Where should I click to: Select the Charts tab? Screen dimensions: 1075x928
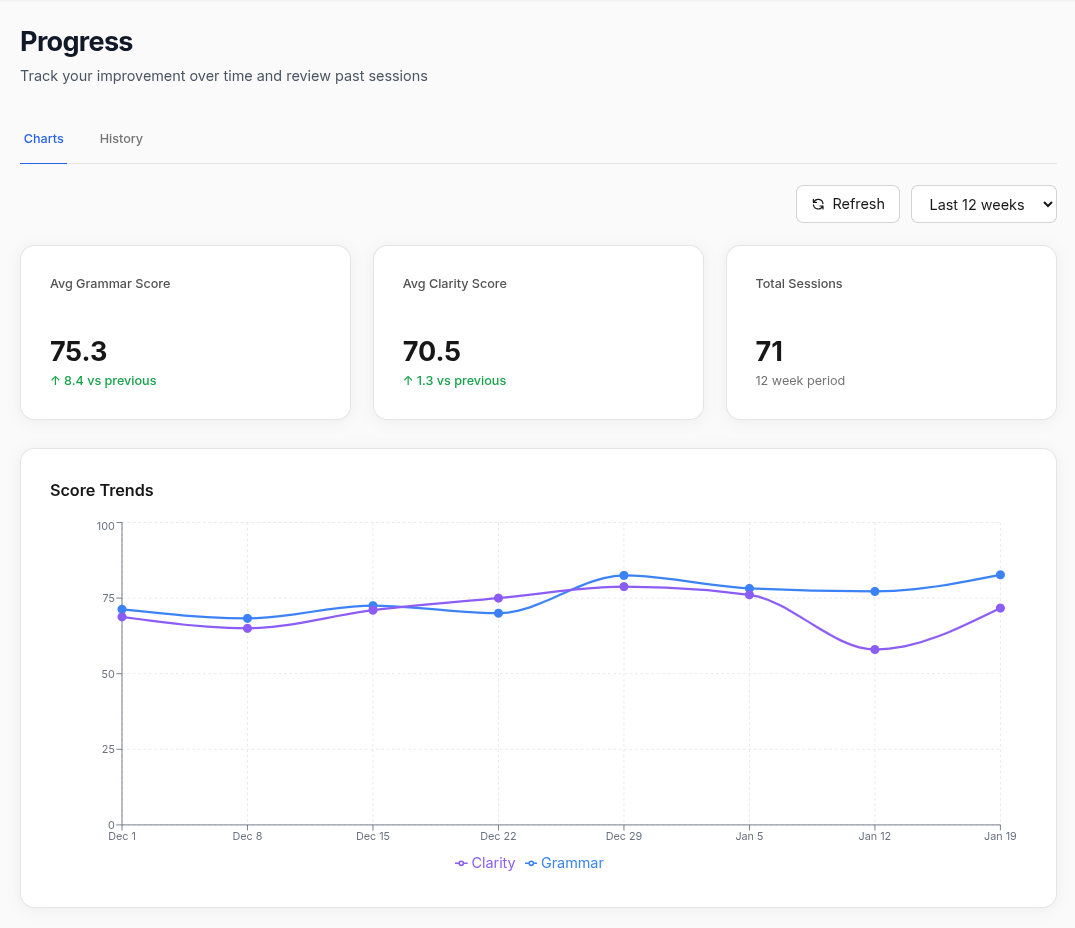point(43,138)
